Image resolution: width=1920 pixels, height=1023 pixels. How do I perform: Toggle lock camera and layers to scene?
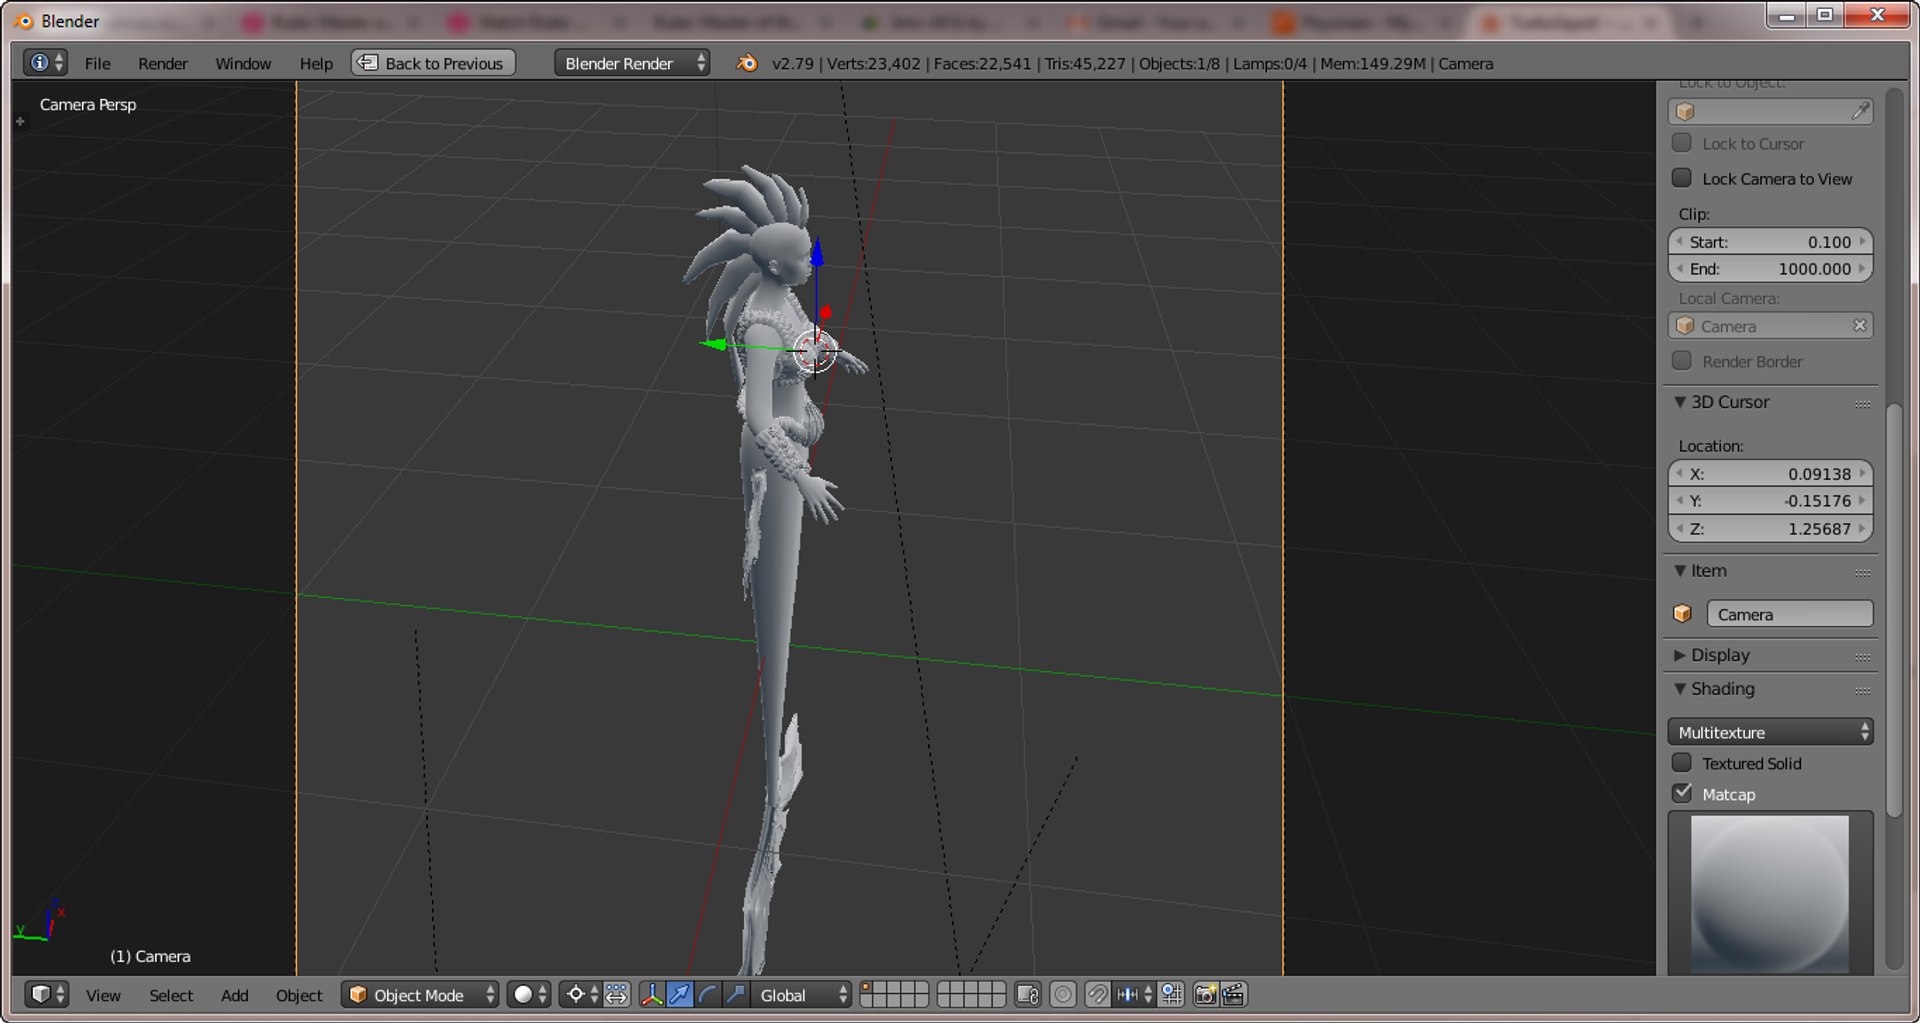click(1028, 995)
